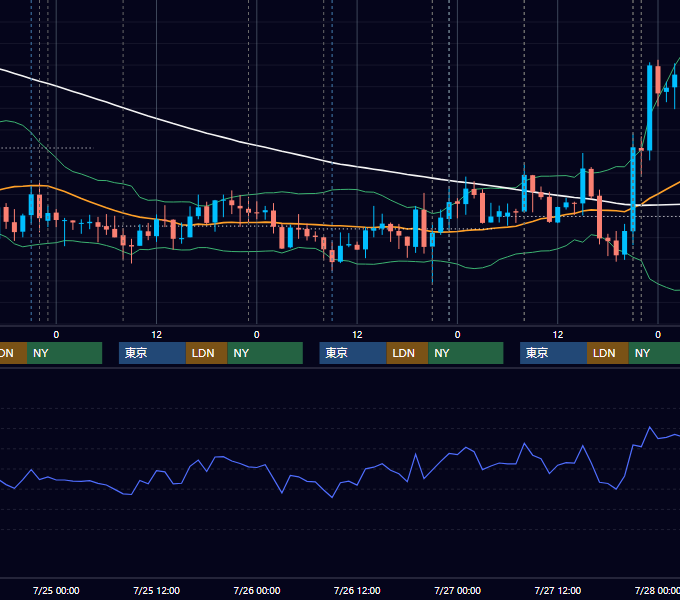680x600 pixels.
Task: Click the 7/25 00:00 date label
Action: click(56, 590)
